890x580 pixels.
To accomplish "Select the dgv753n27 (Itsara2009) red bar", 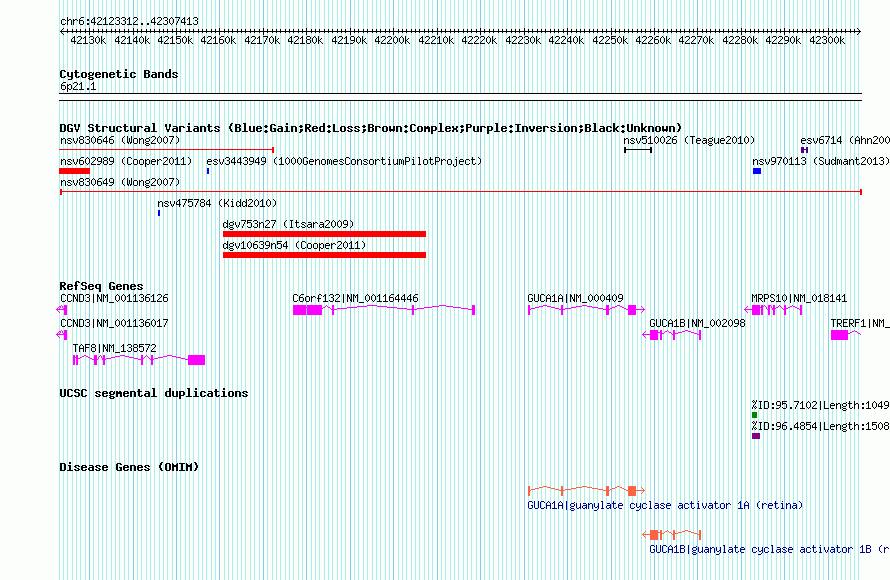I will pyautogui.click(x=324, y=234).
